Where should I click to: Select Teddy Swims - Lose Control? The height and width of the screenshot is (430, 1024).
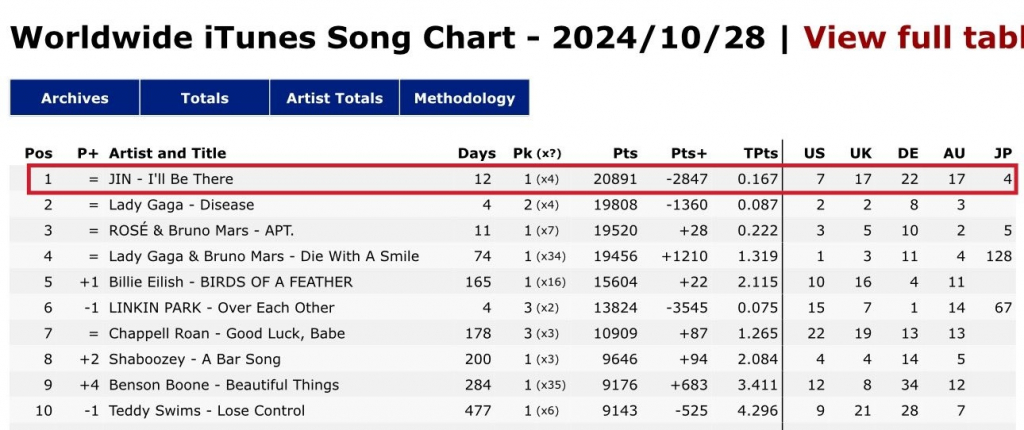[206, 411]
